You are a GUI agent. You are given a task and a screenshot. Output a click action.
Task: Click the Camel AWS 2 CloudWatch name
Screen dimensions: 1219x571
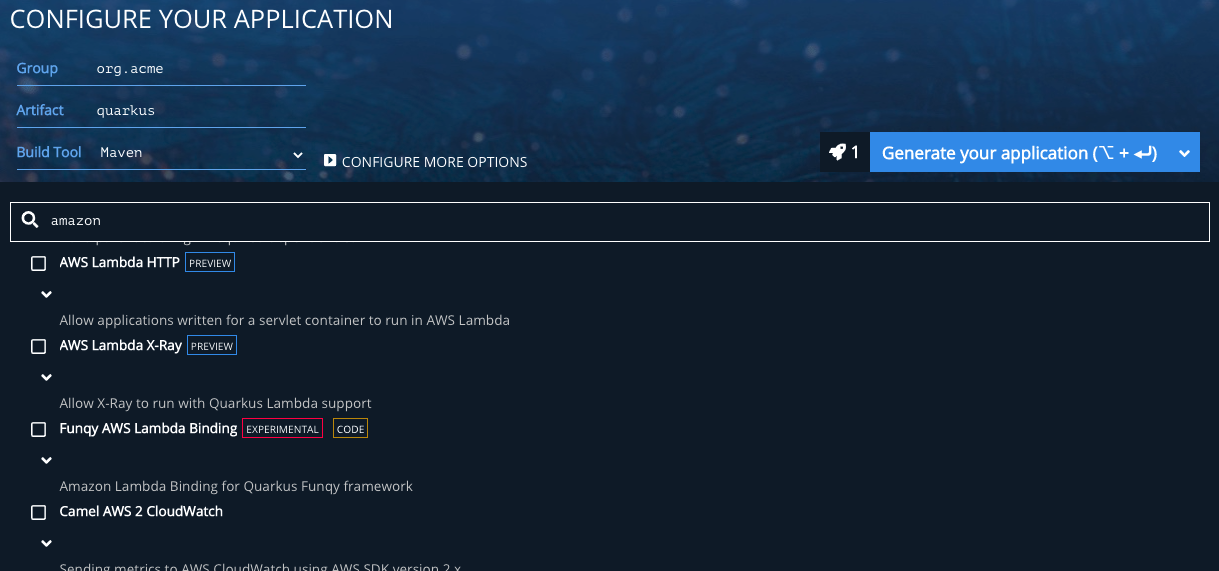click(141, 511)
